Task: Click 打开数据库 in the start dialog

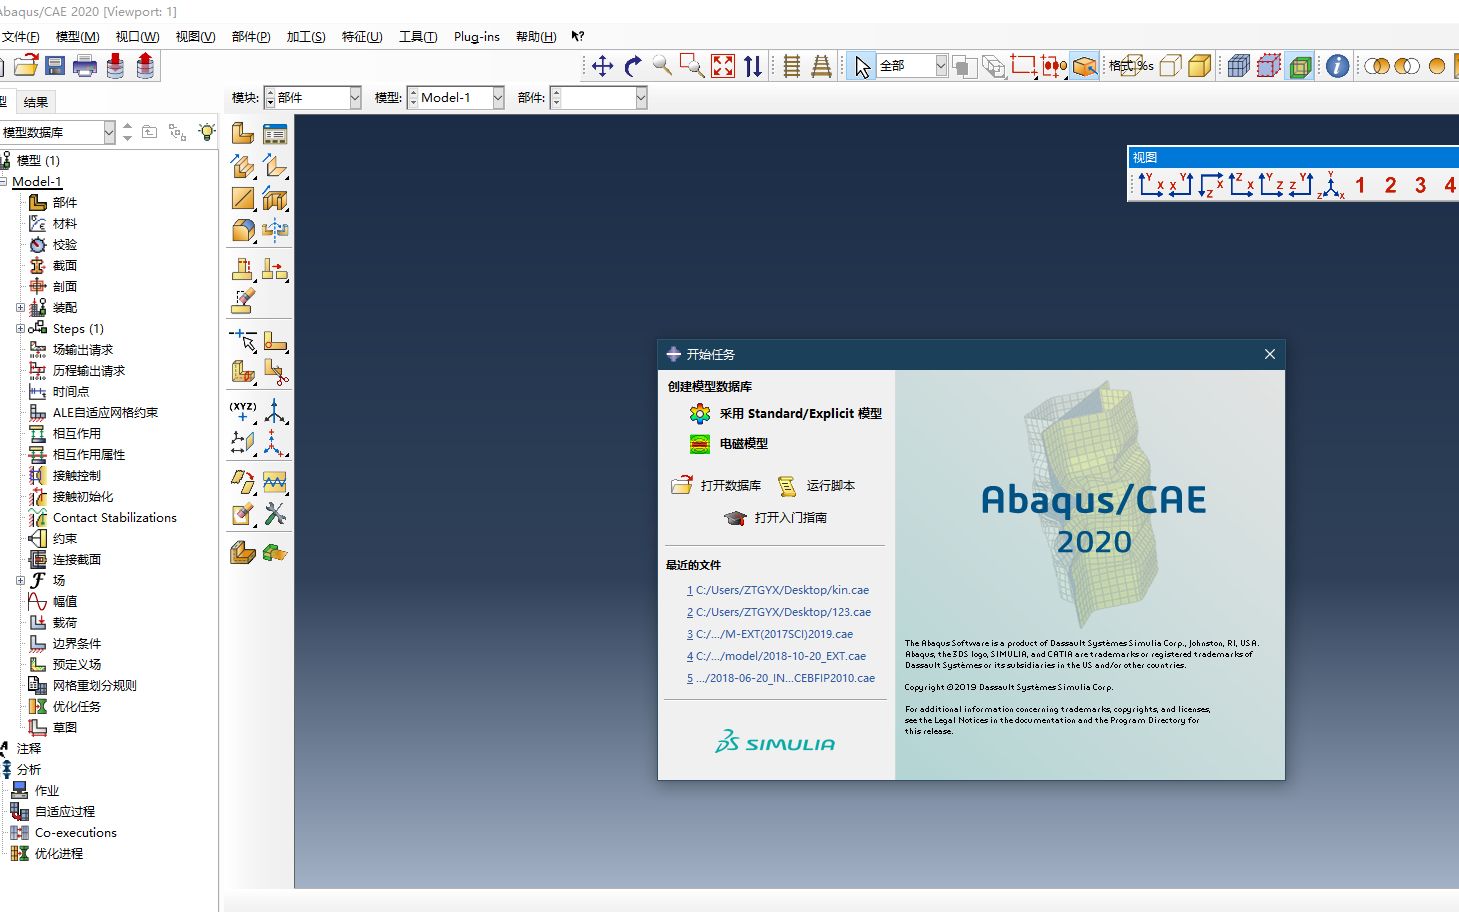Action: pyautogui.click(x=716, y=485)
